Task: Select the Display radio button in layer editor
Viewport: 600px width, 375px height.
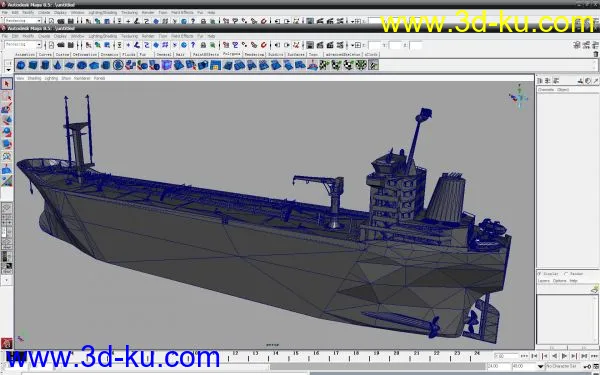Action: pyautogui.click(x=540, y=274)
